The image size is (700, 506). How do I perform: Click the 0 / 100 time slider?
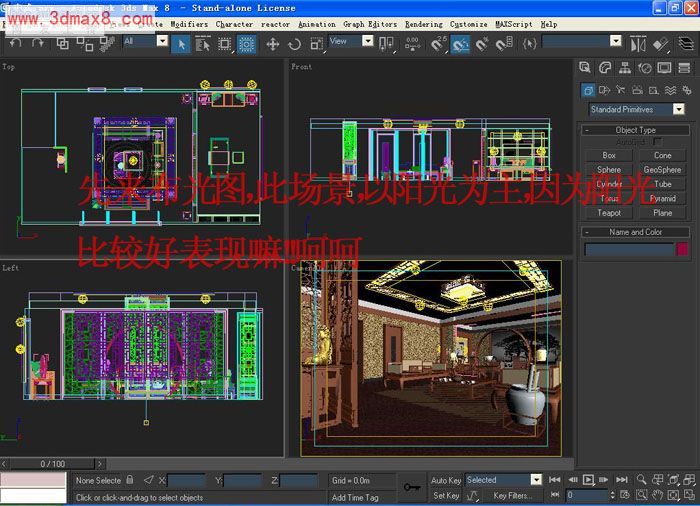coord(53,464)
